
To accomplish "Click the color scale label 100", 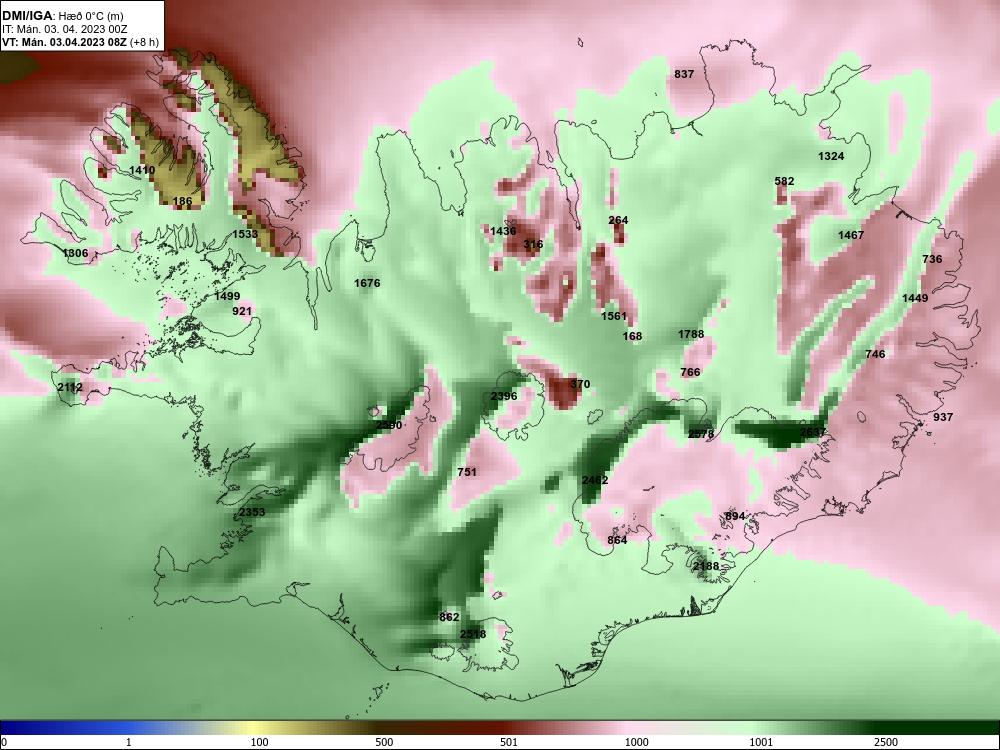I will pos(259,742).
